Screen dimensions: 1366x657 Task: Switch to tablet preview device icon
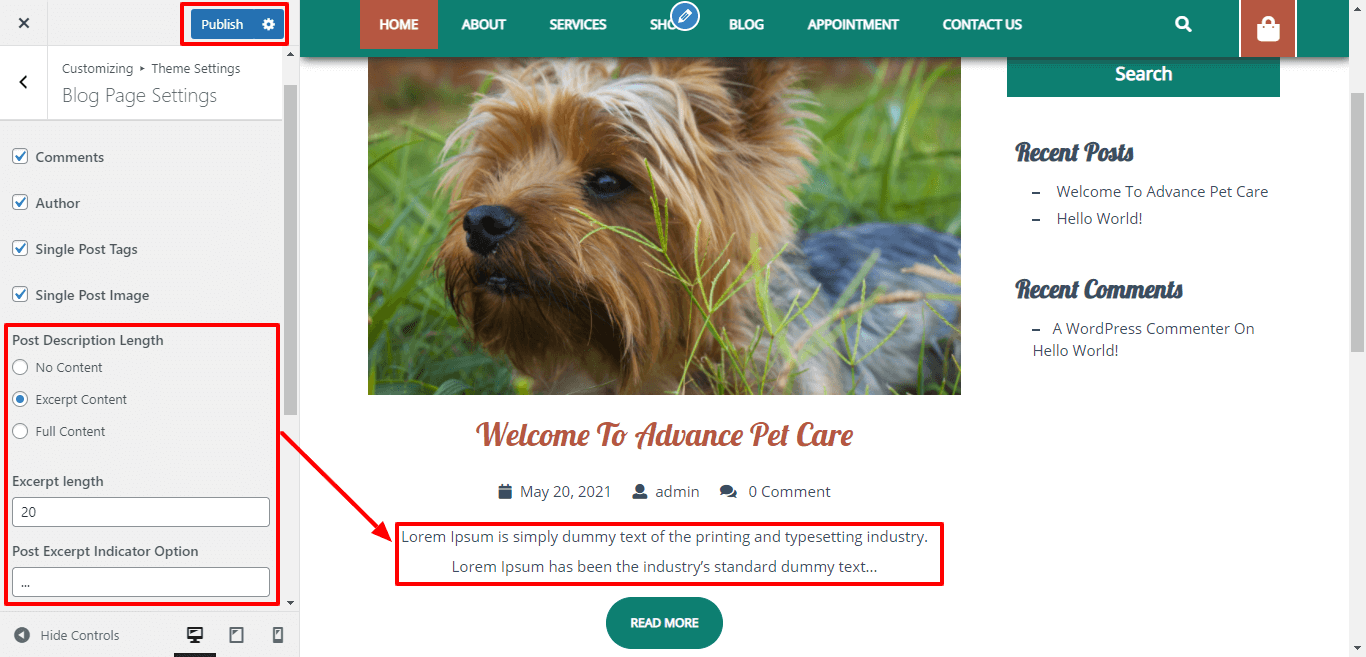237,635
